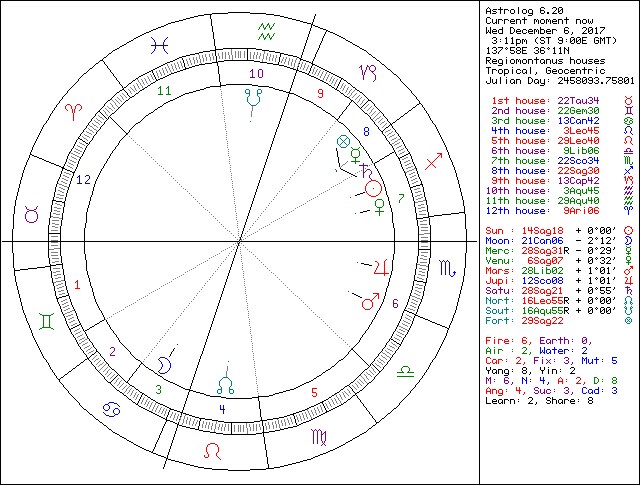The width and height of the screenshot is (640, 485).
Task: Click the 'Fire: 6, Earth: 0,' line
Action: tap(539, 341)
